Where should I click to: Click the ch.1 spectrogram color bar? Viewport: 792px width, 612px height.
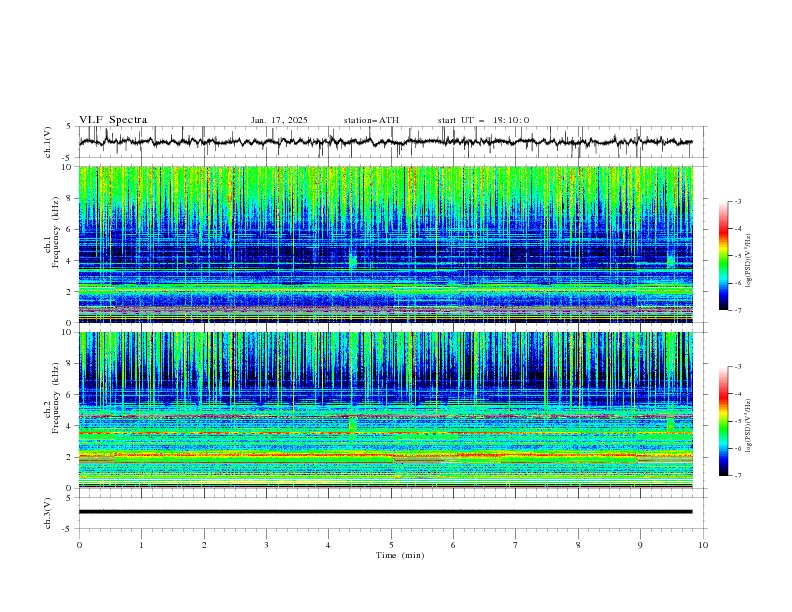(723, 256)
